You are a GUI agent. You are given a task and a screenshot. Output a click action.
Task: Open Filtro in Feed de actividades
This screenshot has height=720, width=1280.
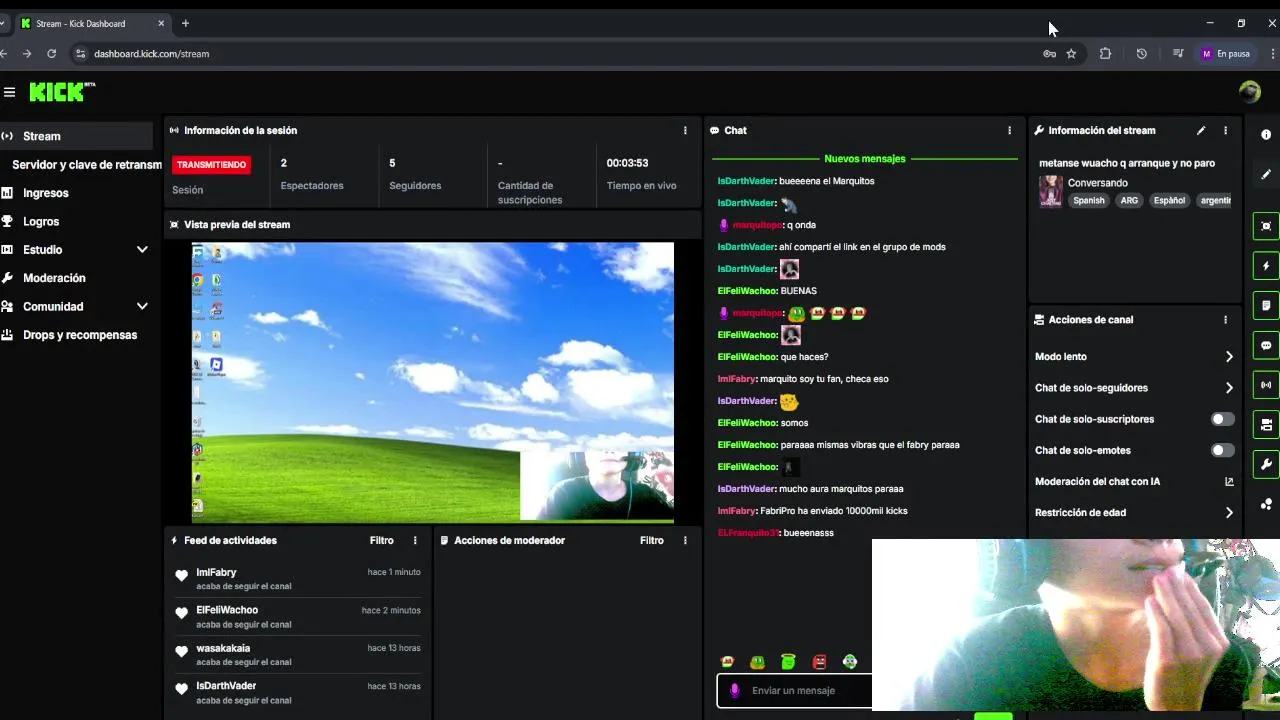click(x=382, y=540)
